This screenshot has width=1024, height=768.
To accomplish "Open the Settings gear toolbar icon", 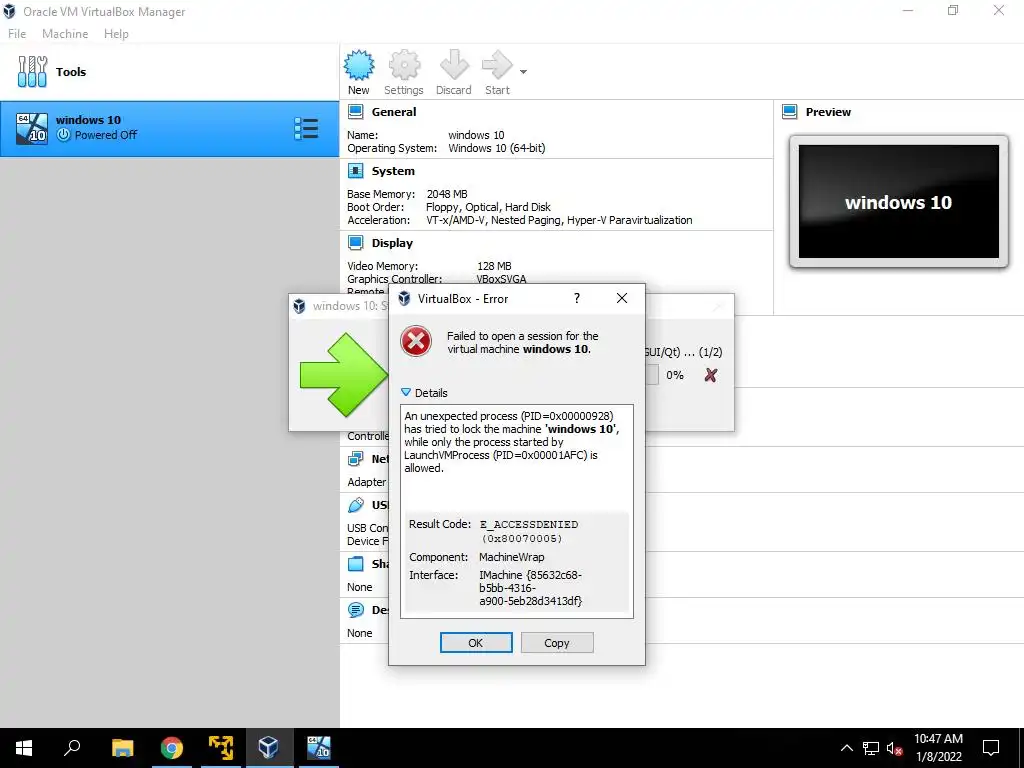I will pyautogui.click(x=404, y=65).
